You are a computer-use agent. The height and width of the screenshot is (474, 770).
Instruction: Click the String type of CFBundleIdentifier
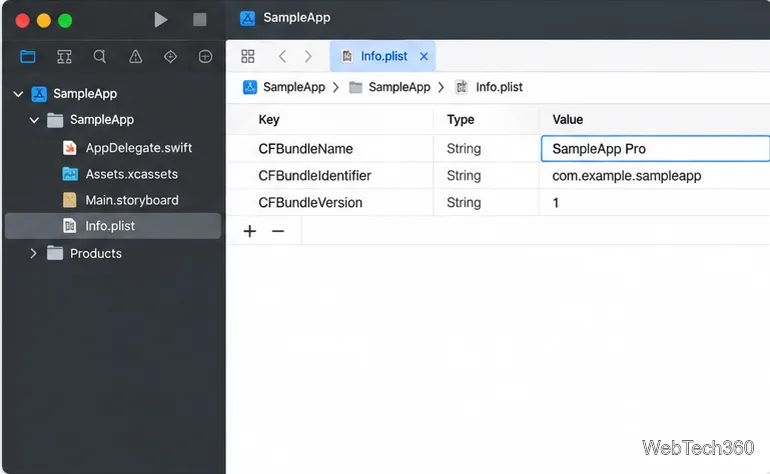tap(464, 175)
